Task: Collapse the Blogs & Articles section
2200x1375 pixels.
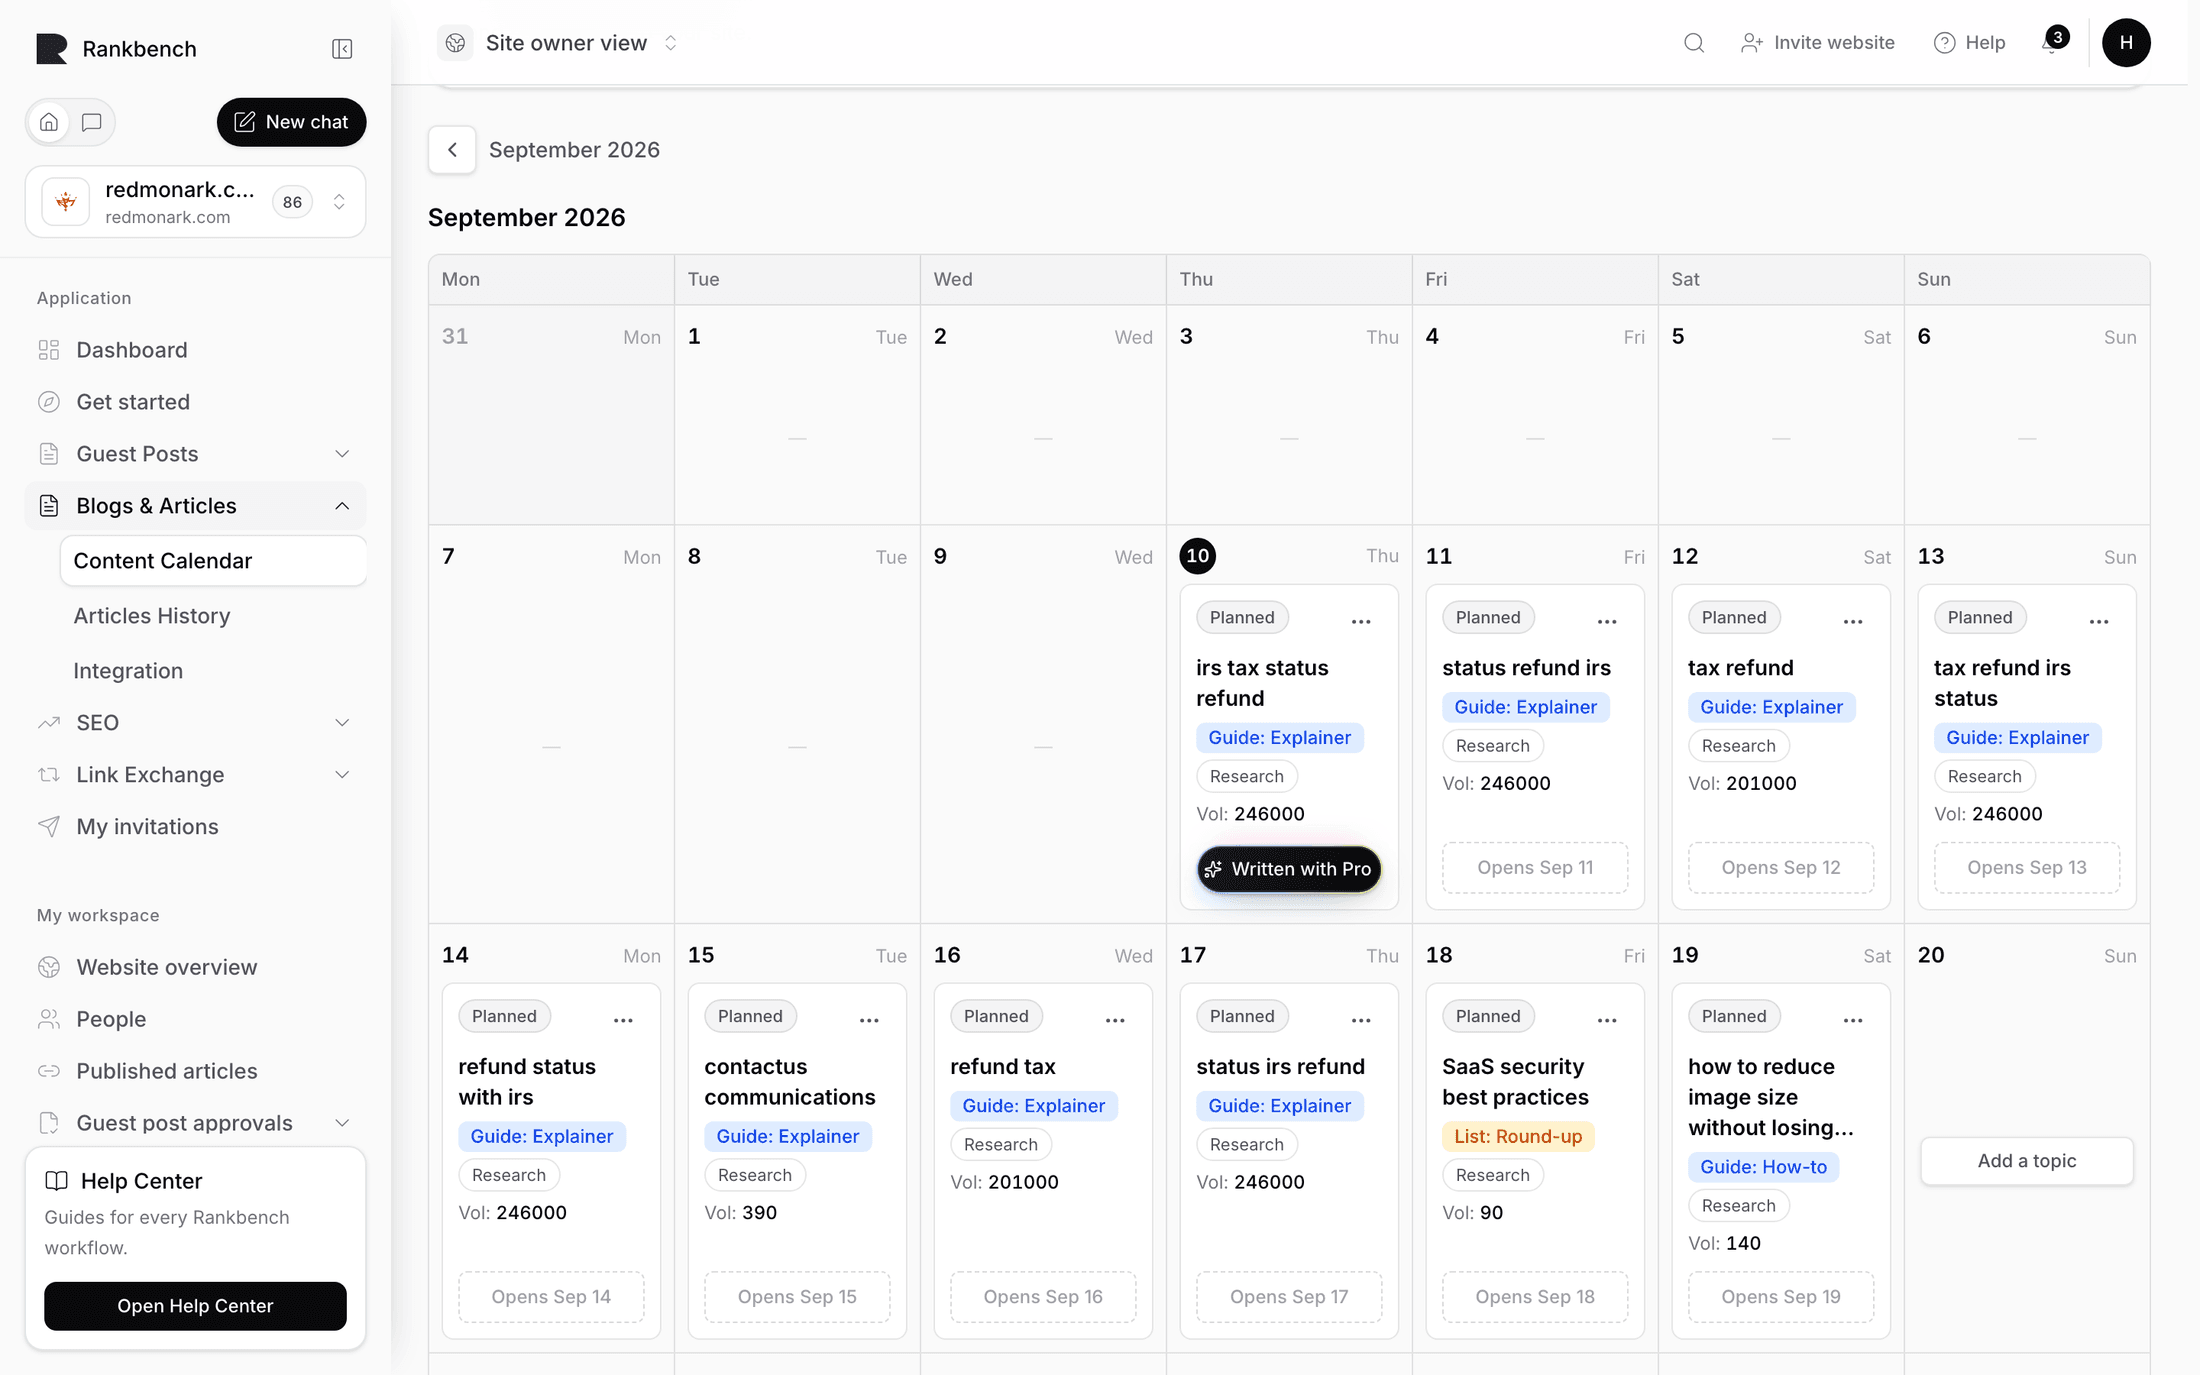Action: [x=196, y=506]
